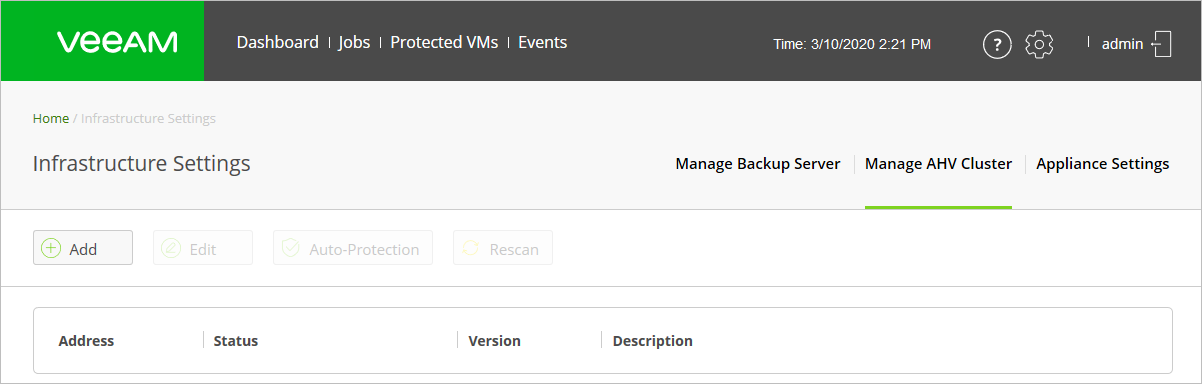Click the logout door icon
The width and height of the screenshot is (1202, 384).
1161,44
